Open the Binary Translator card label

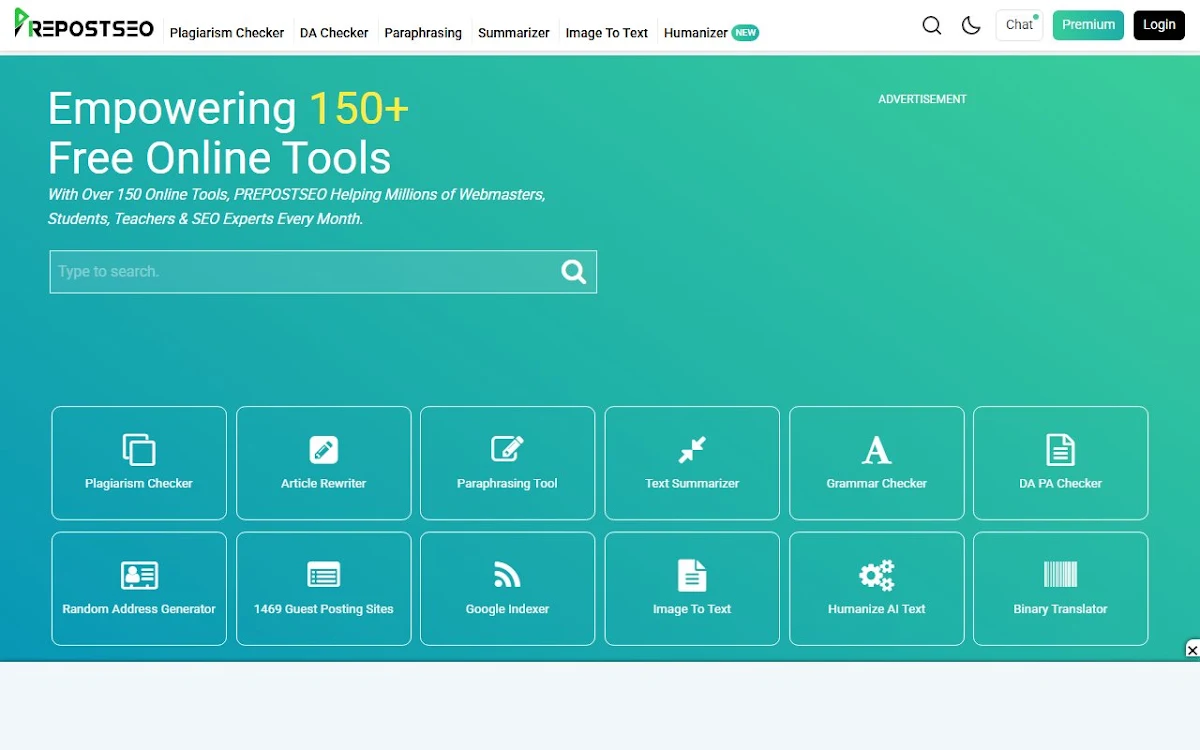pyautogui.click(x=1060, y=609)
